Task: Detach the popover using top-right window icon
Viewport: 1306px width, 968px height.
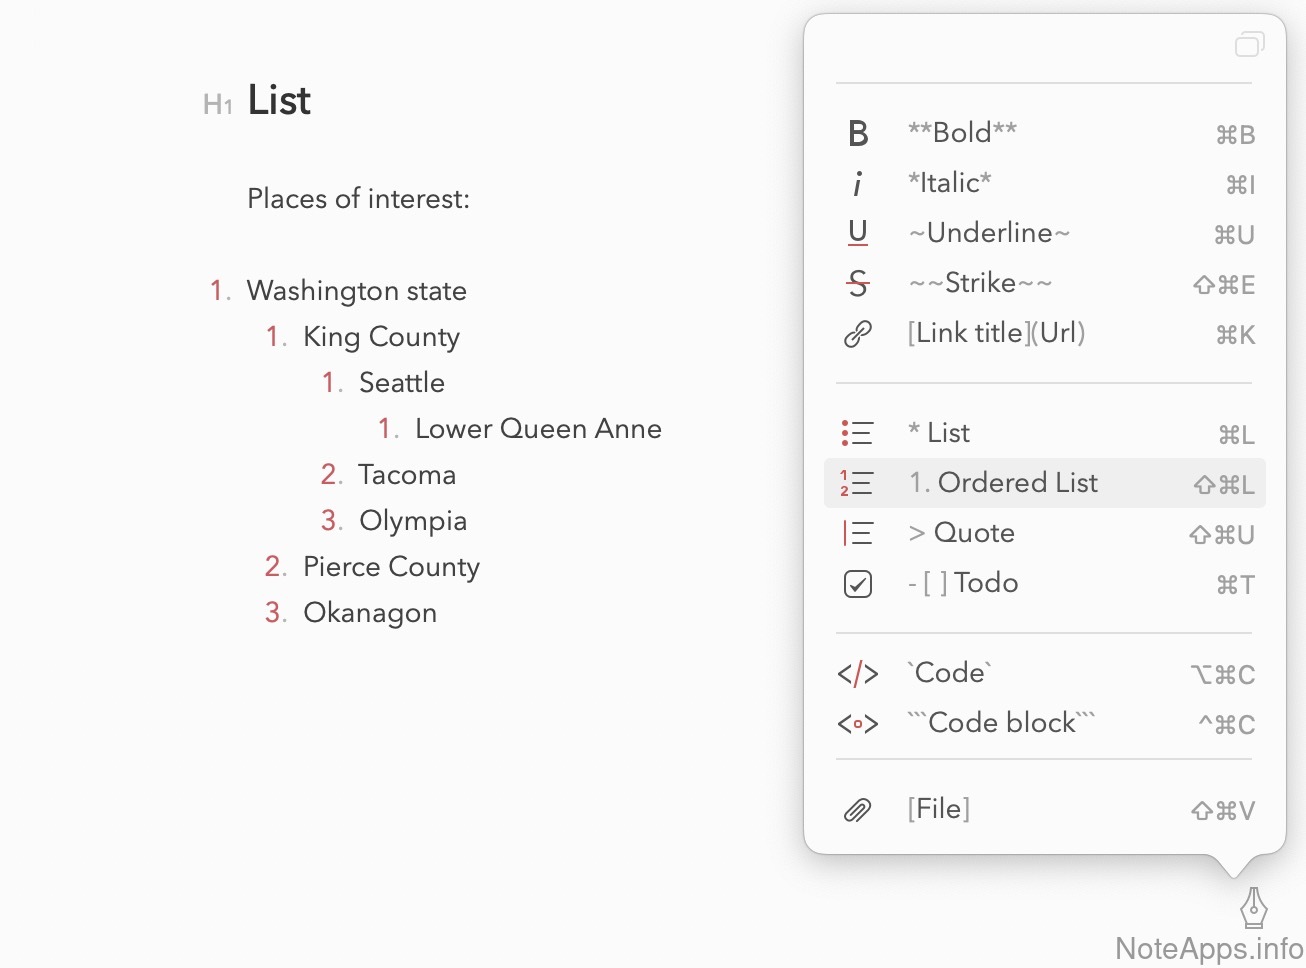Action: [1249, 45]
